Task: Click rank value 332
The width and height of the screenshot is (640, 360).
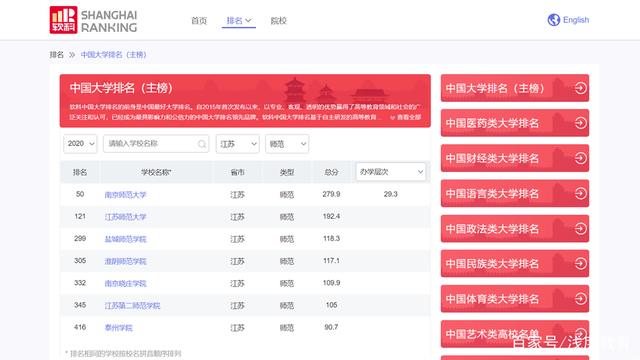Action: point(80,283)
